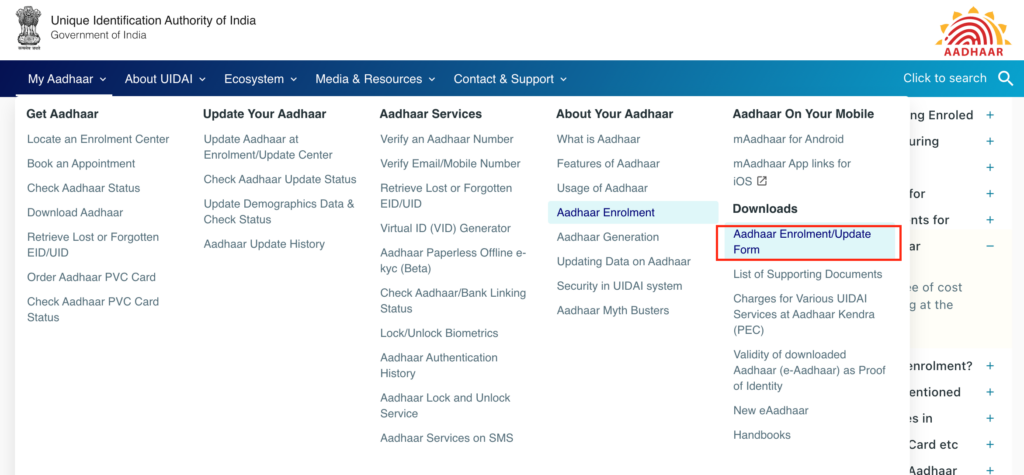Open the About UIDAI menu

[165, 79]
